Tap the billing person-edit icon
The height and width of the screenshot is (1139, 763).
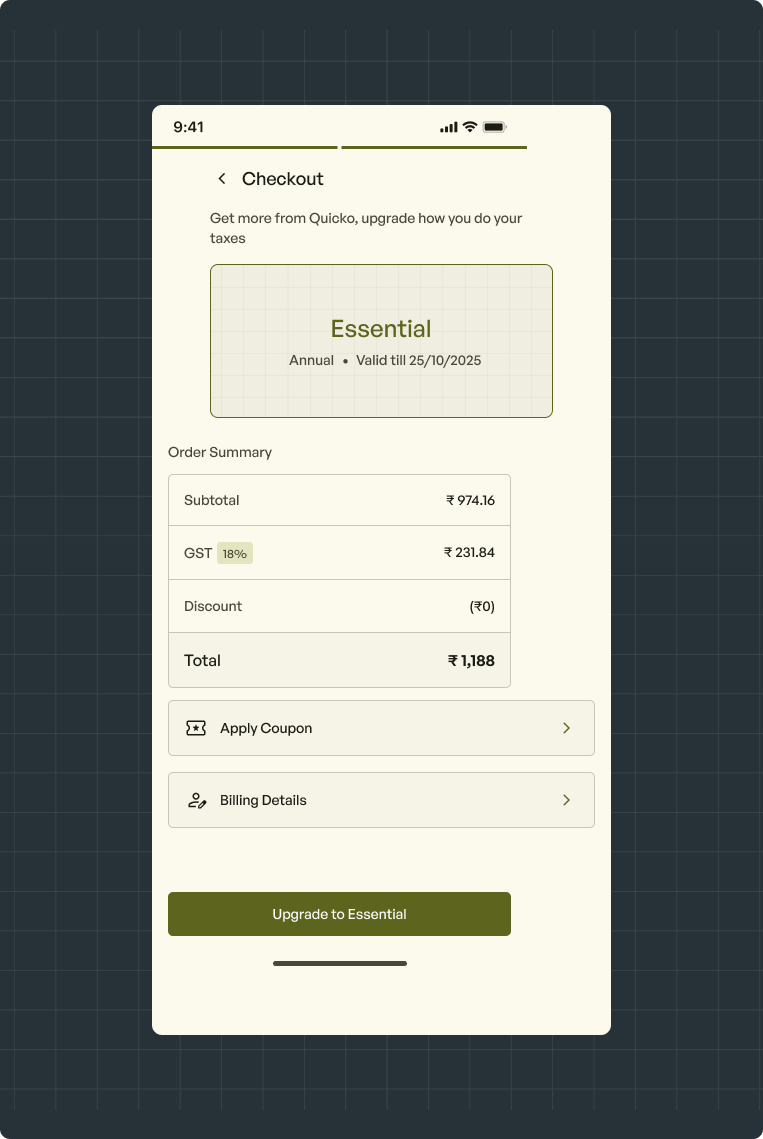197,800
